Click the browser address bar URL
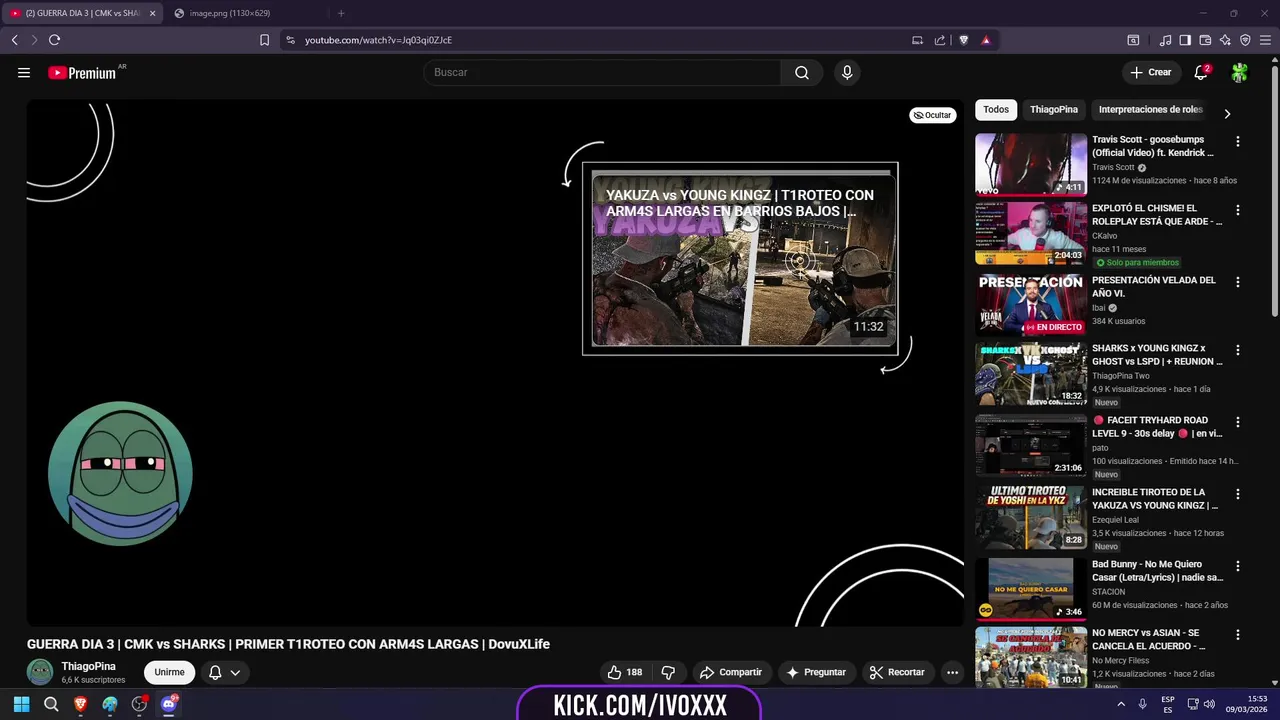 (x=378, y=40)
